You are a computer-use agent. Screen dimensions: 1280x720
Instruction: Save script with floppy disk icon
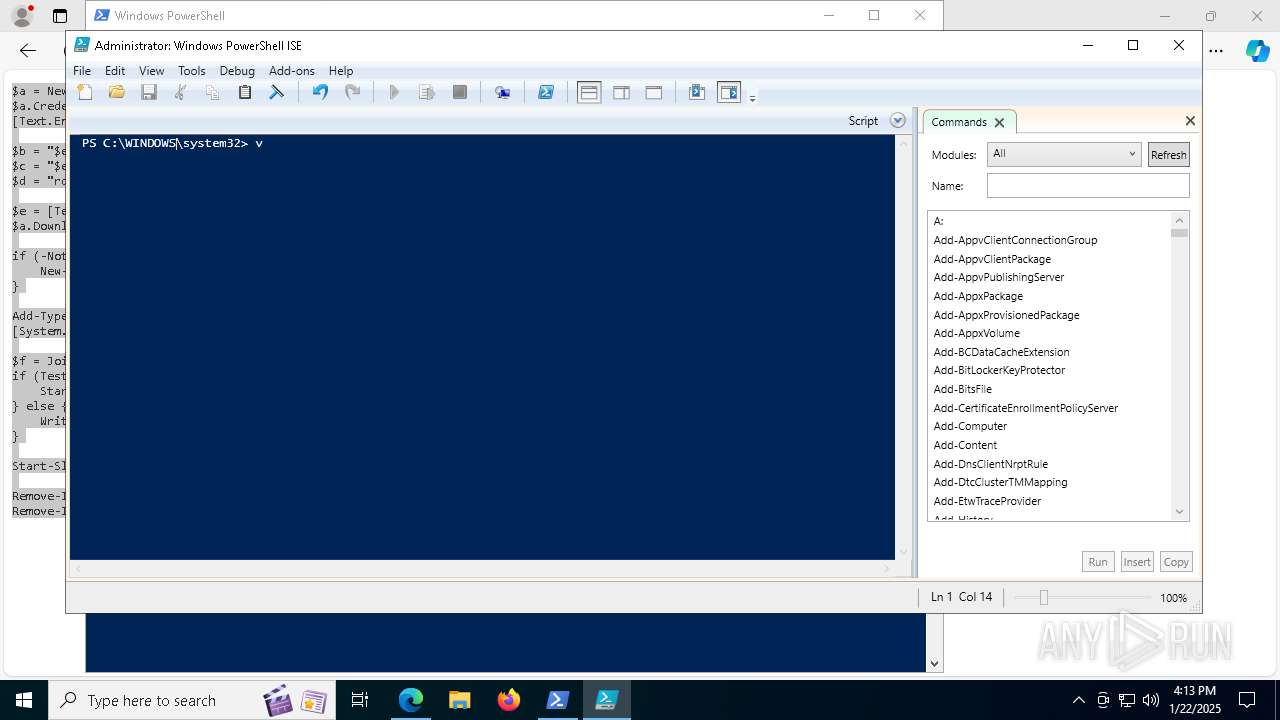149,92
